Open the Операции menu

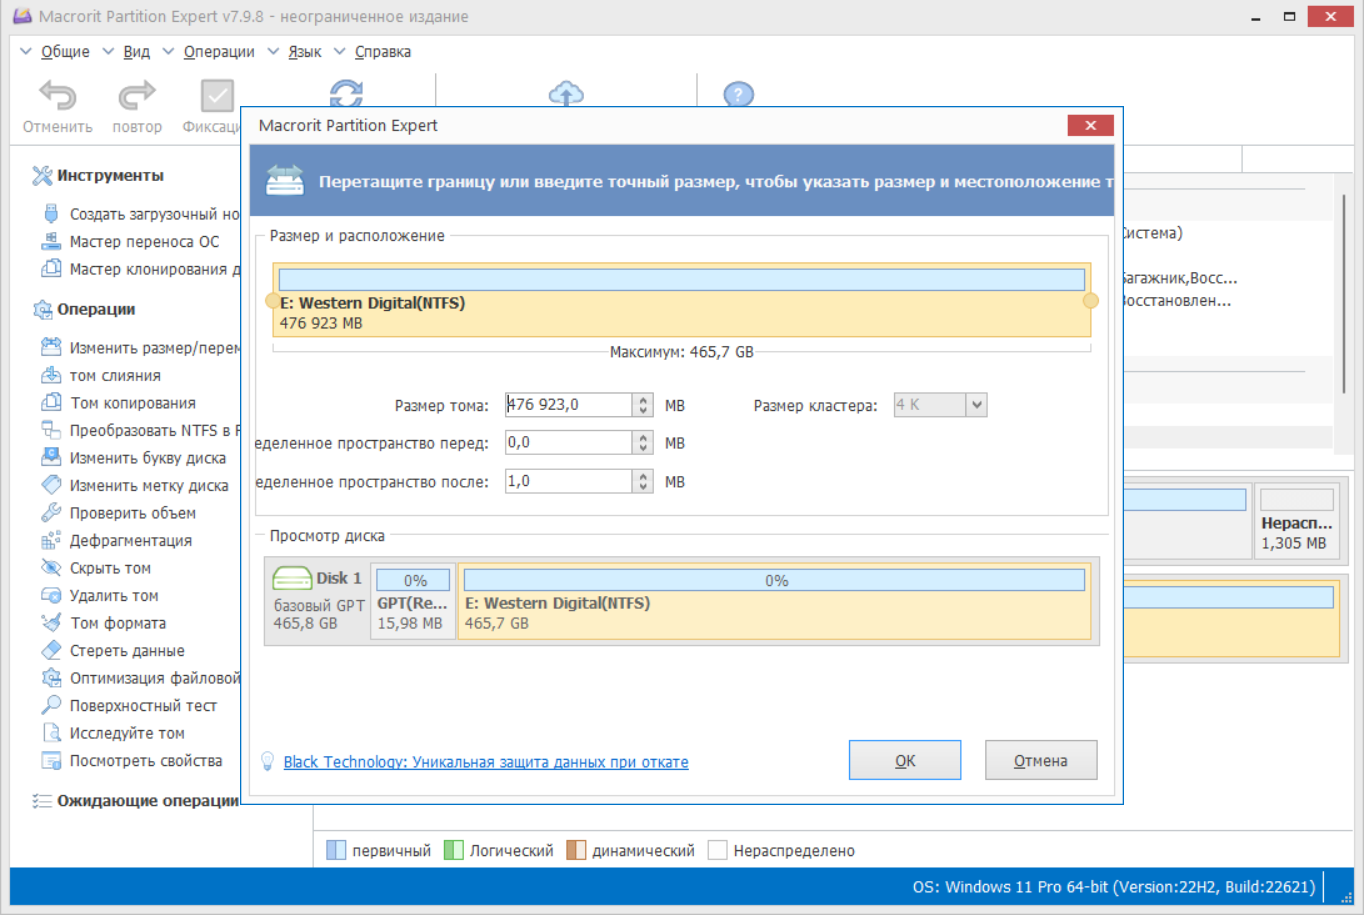tap(218, 52)
